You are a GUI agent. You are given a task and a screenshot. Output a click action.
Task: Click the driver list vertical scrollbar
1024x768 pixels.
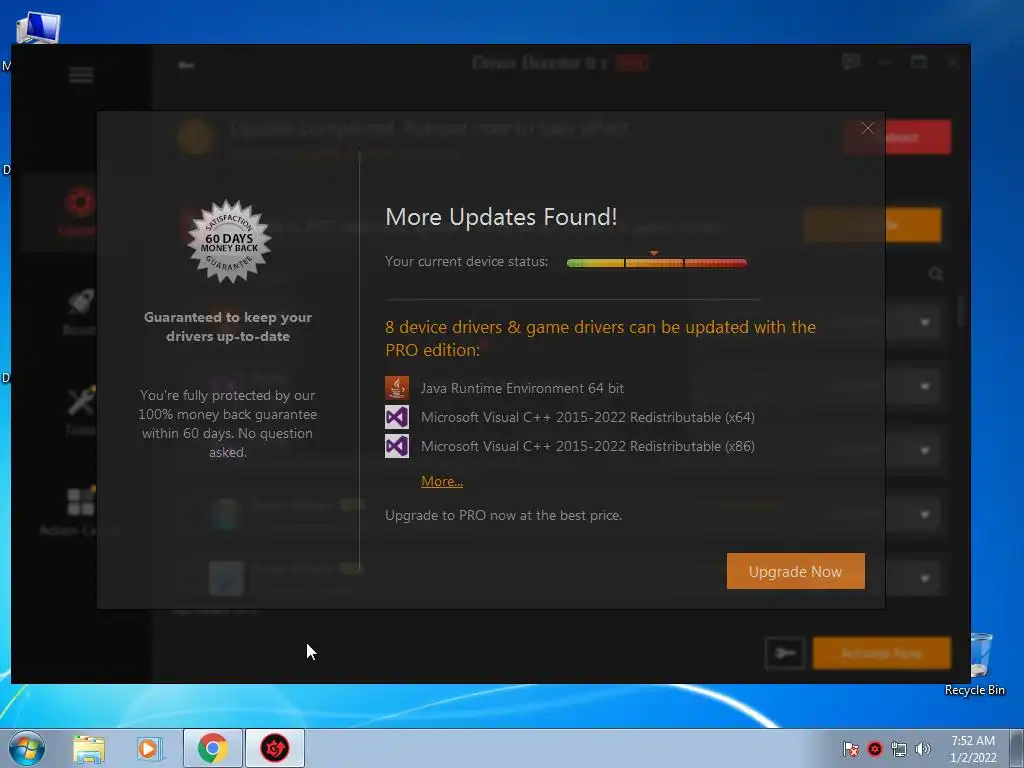[961, 312]
